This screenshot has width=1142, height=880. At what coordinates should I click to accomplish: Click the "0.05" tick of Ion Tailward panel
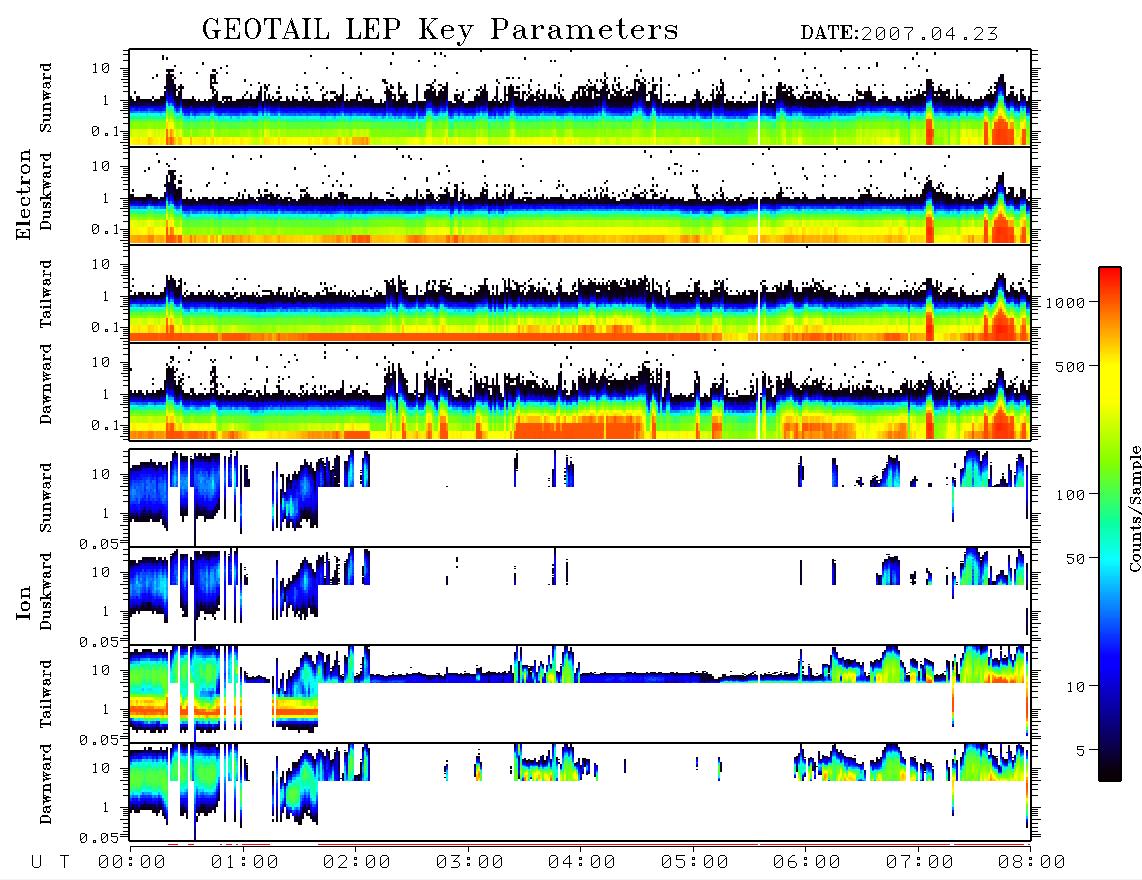coord(100,739)
